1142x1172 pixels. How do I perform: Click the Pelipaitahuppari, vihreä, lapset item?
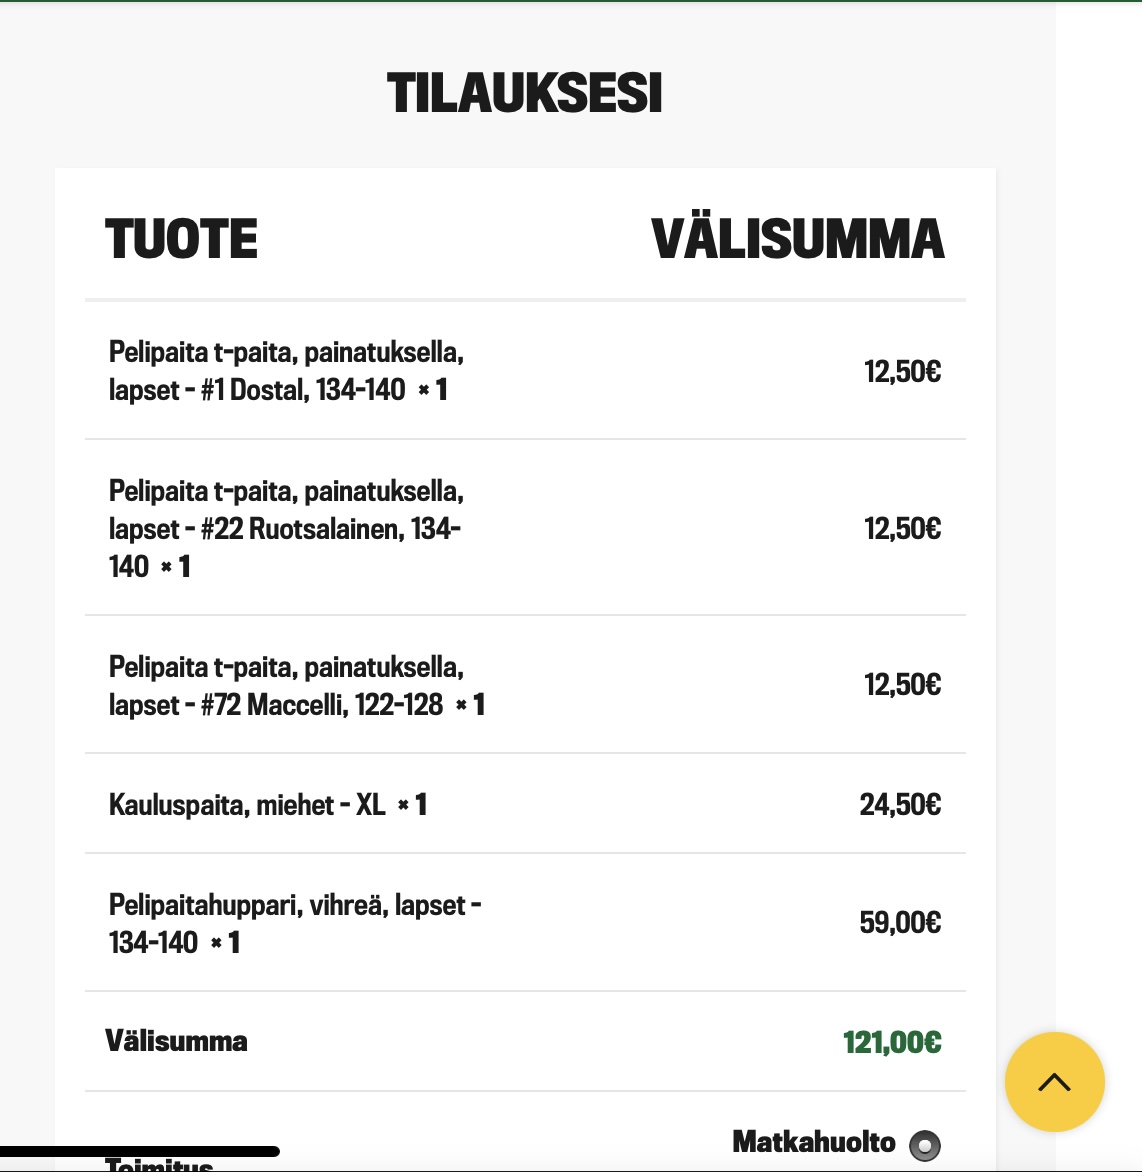click(x=295, y=923)
